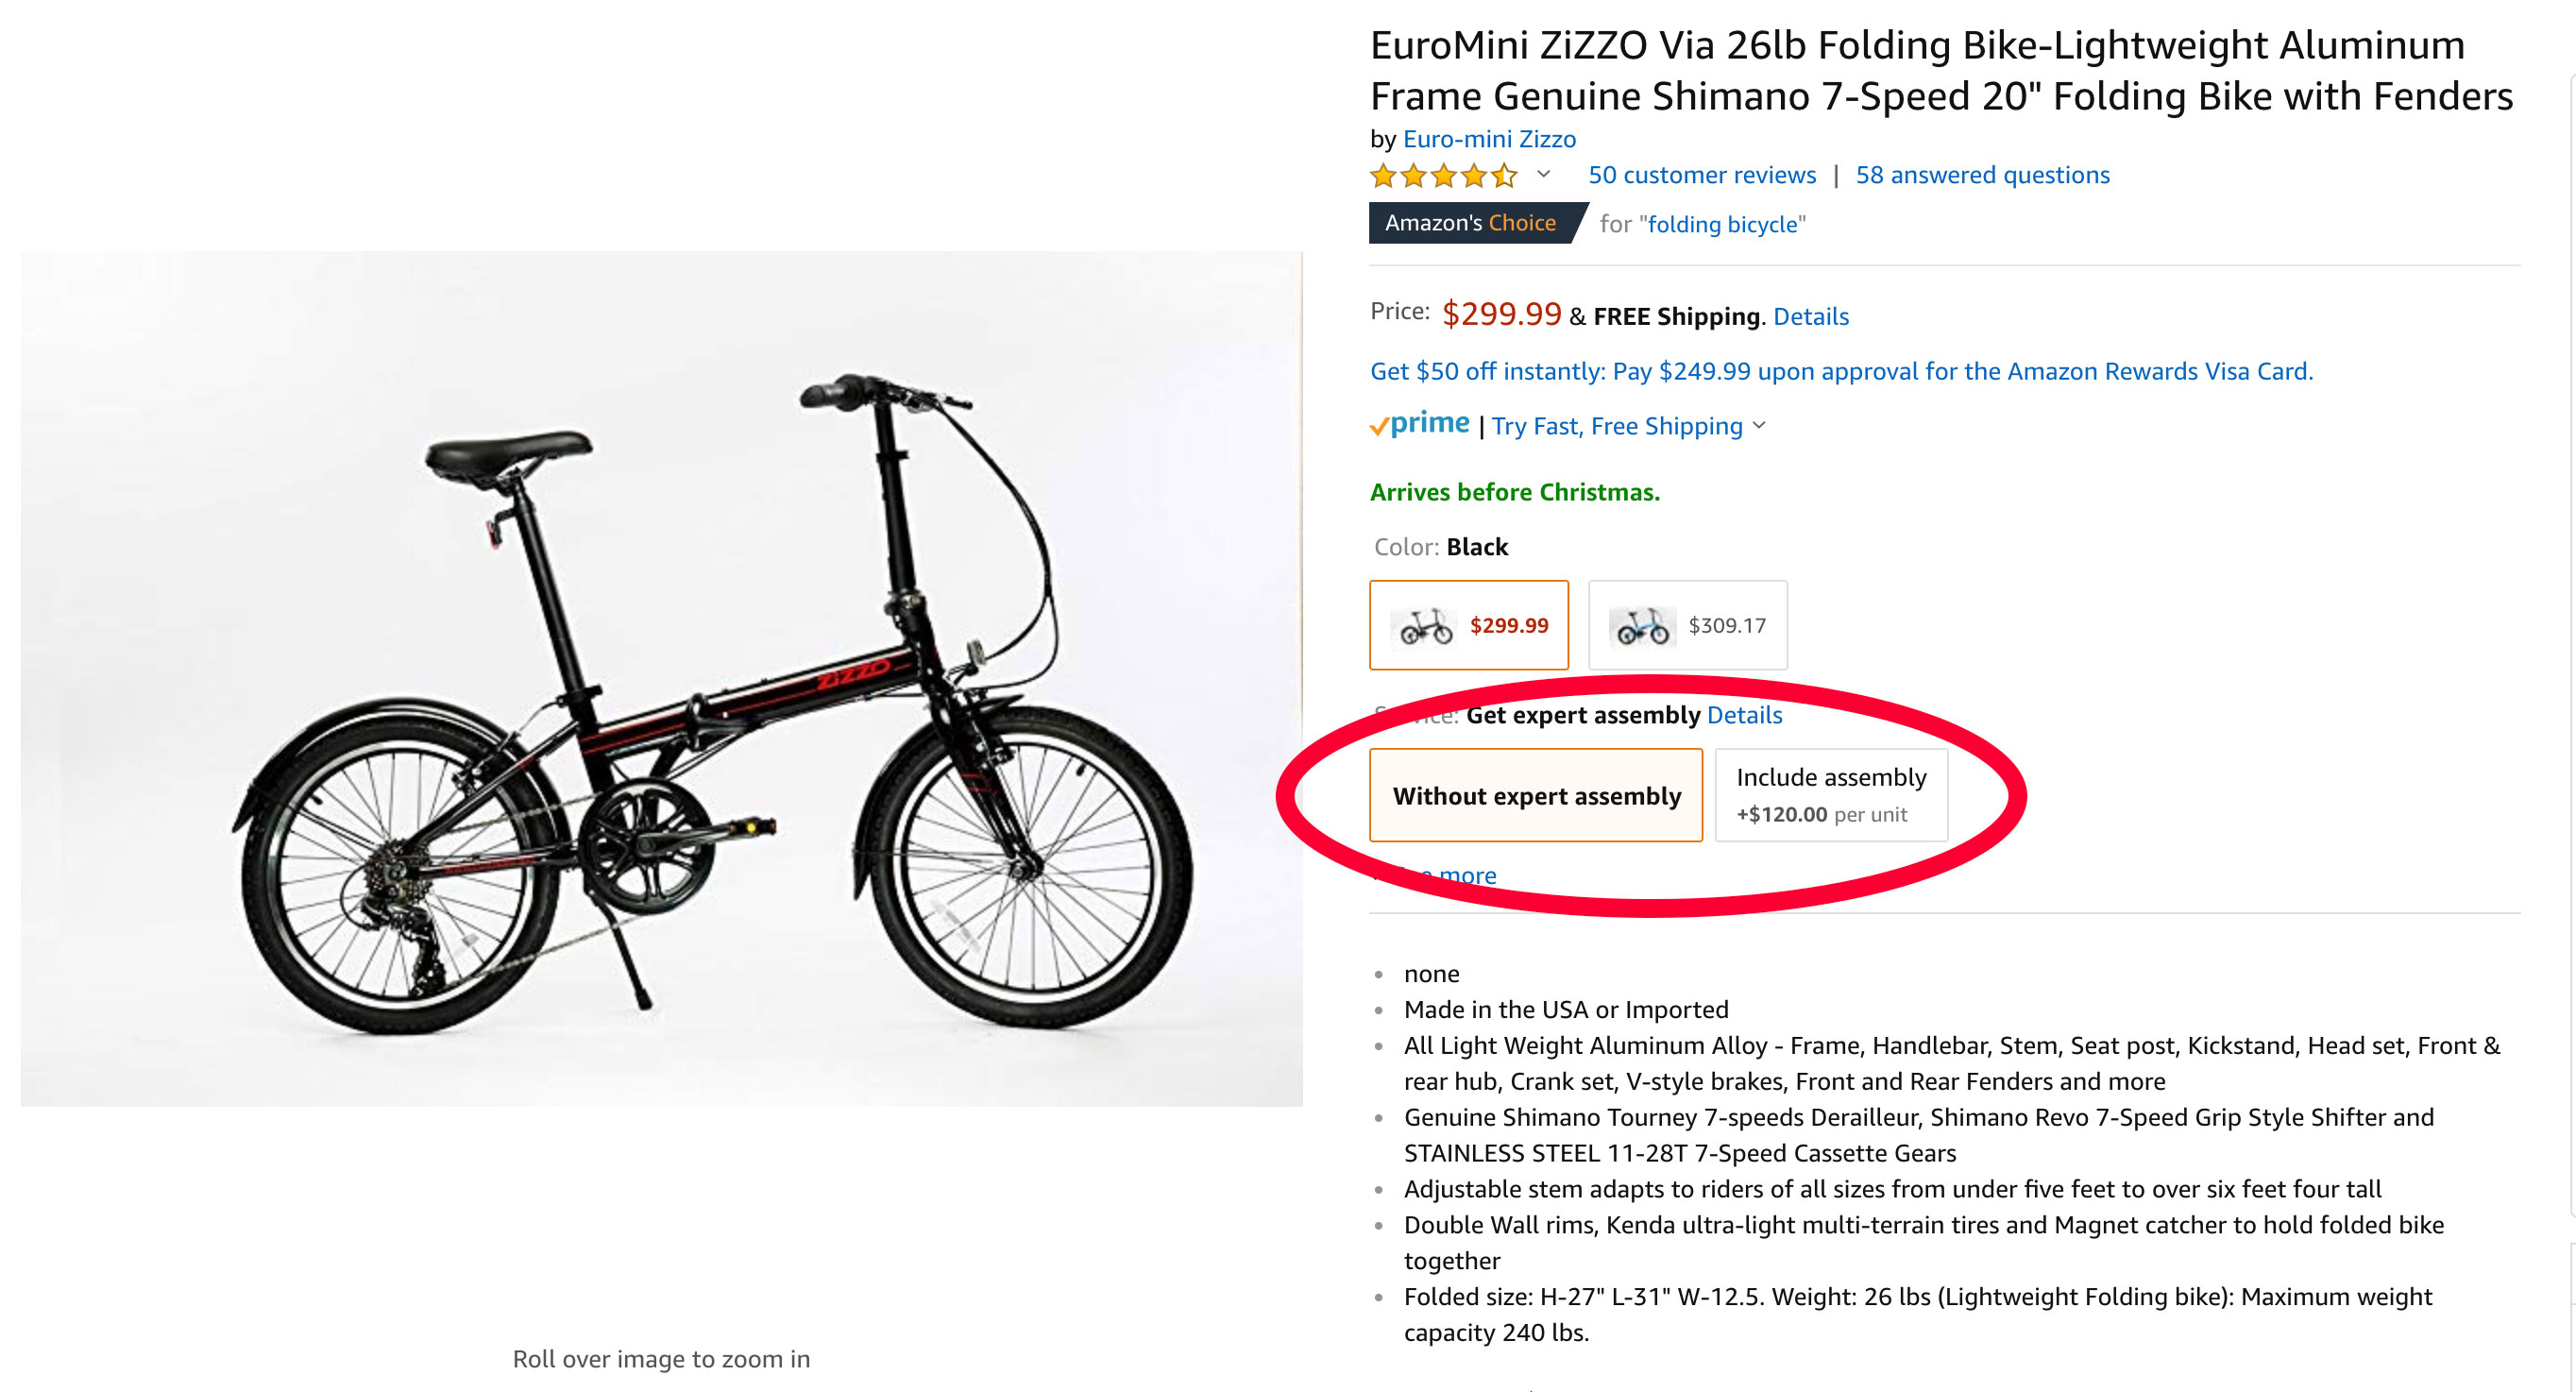Image resolution: width=2576 pixels, height=1392 pixels.
Task: Click the Amazon's Choice badge
Action: tap(1469, 223)
